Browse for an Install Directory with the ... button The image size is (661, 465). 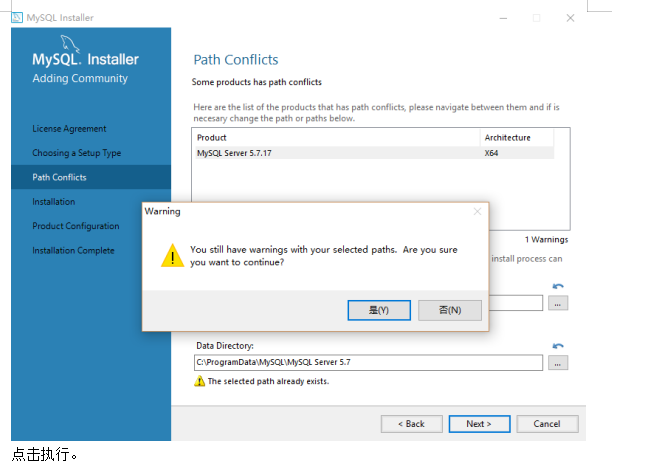click(558, 303)
